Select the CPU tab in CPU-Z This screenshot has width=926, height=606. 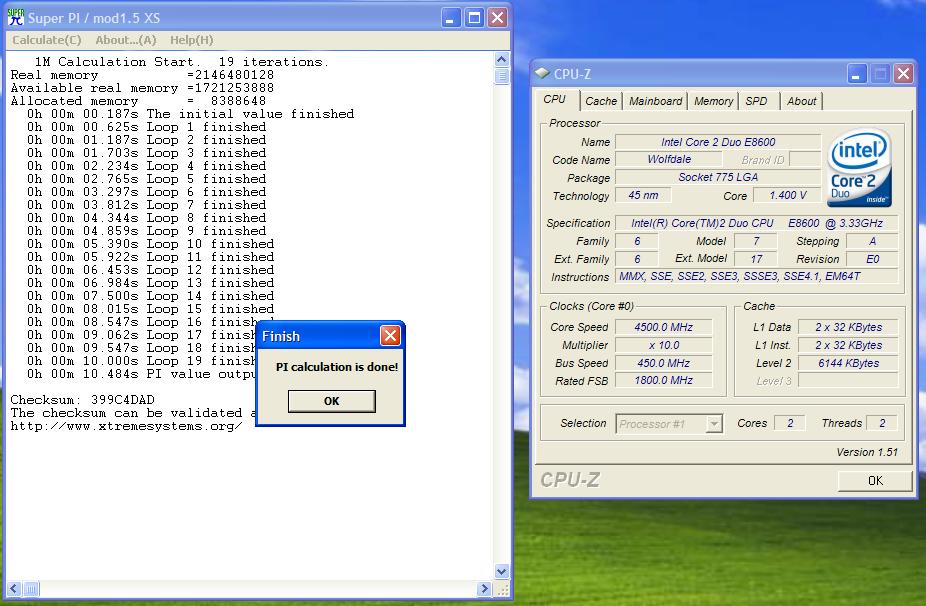(555, 100)
